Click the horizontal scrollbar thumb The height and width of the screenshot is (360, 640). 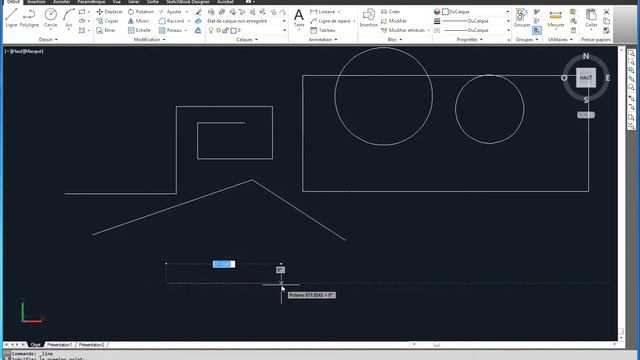coord(436,345)
